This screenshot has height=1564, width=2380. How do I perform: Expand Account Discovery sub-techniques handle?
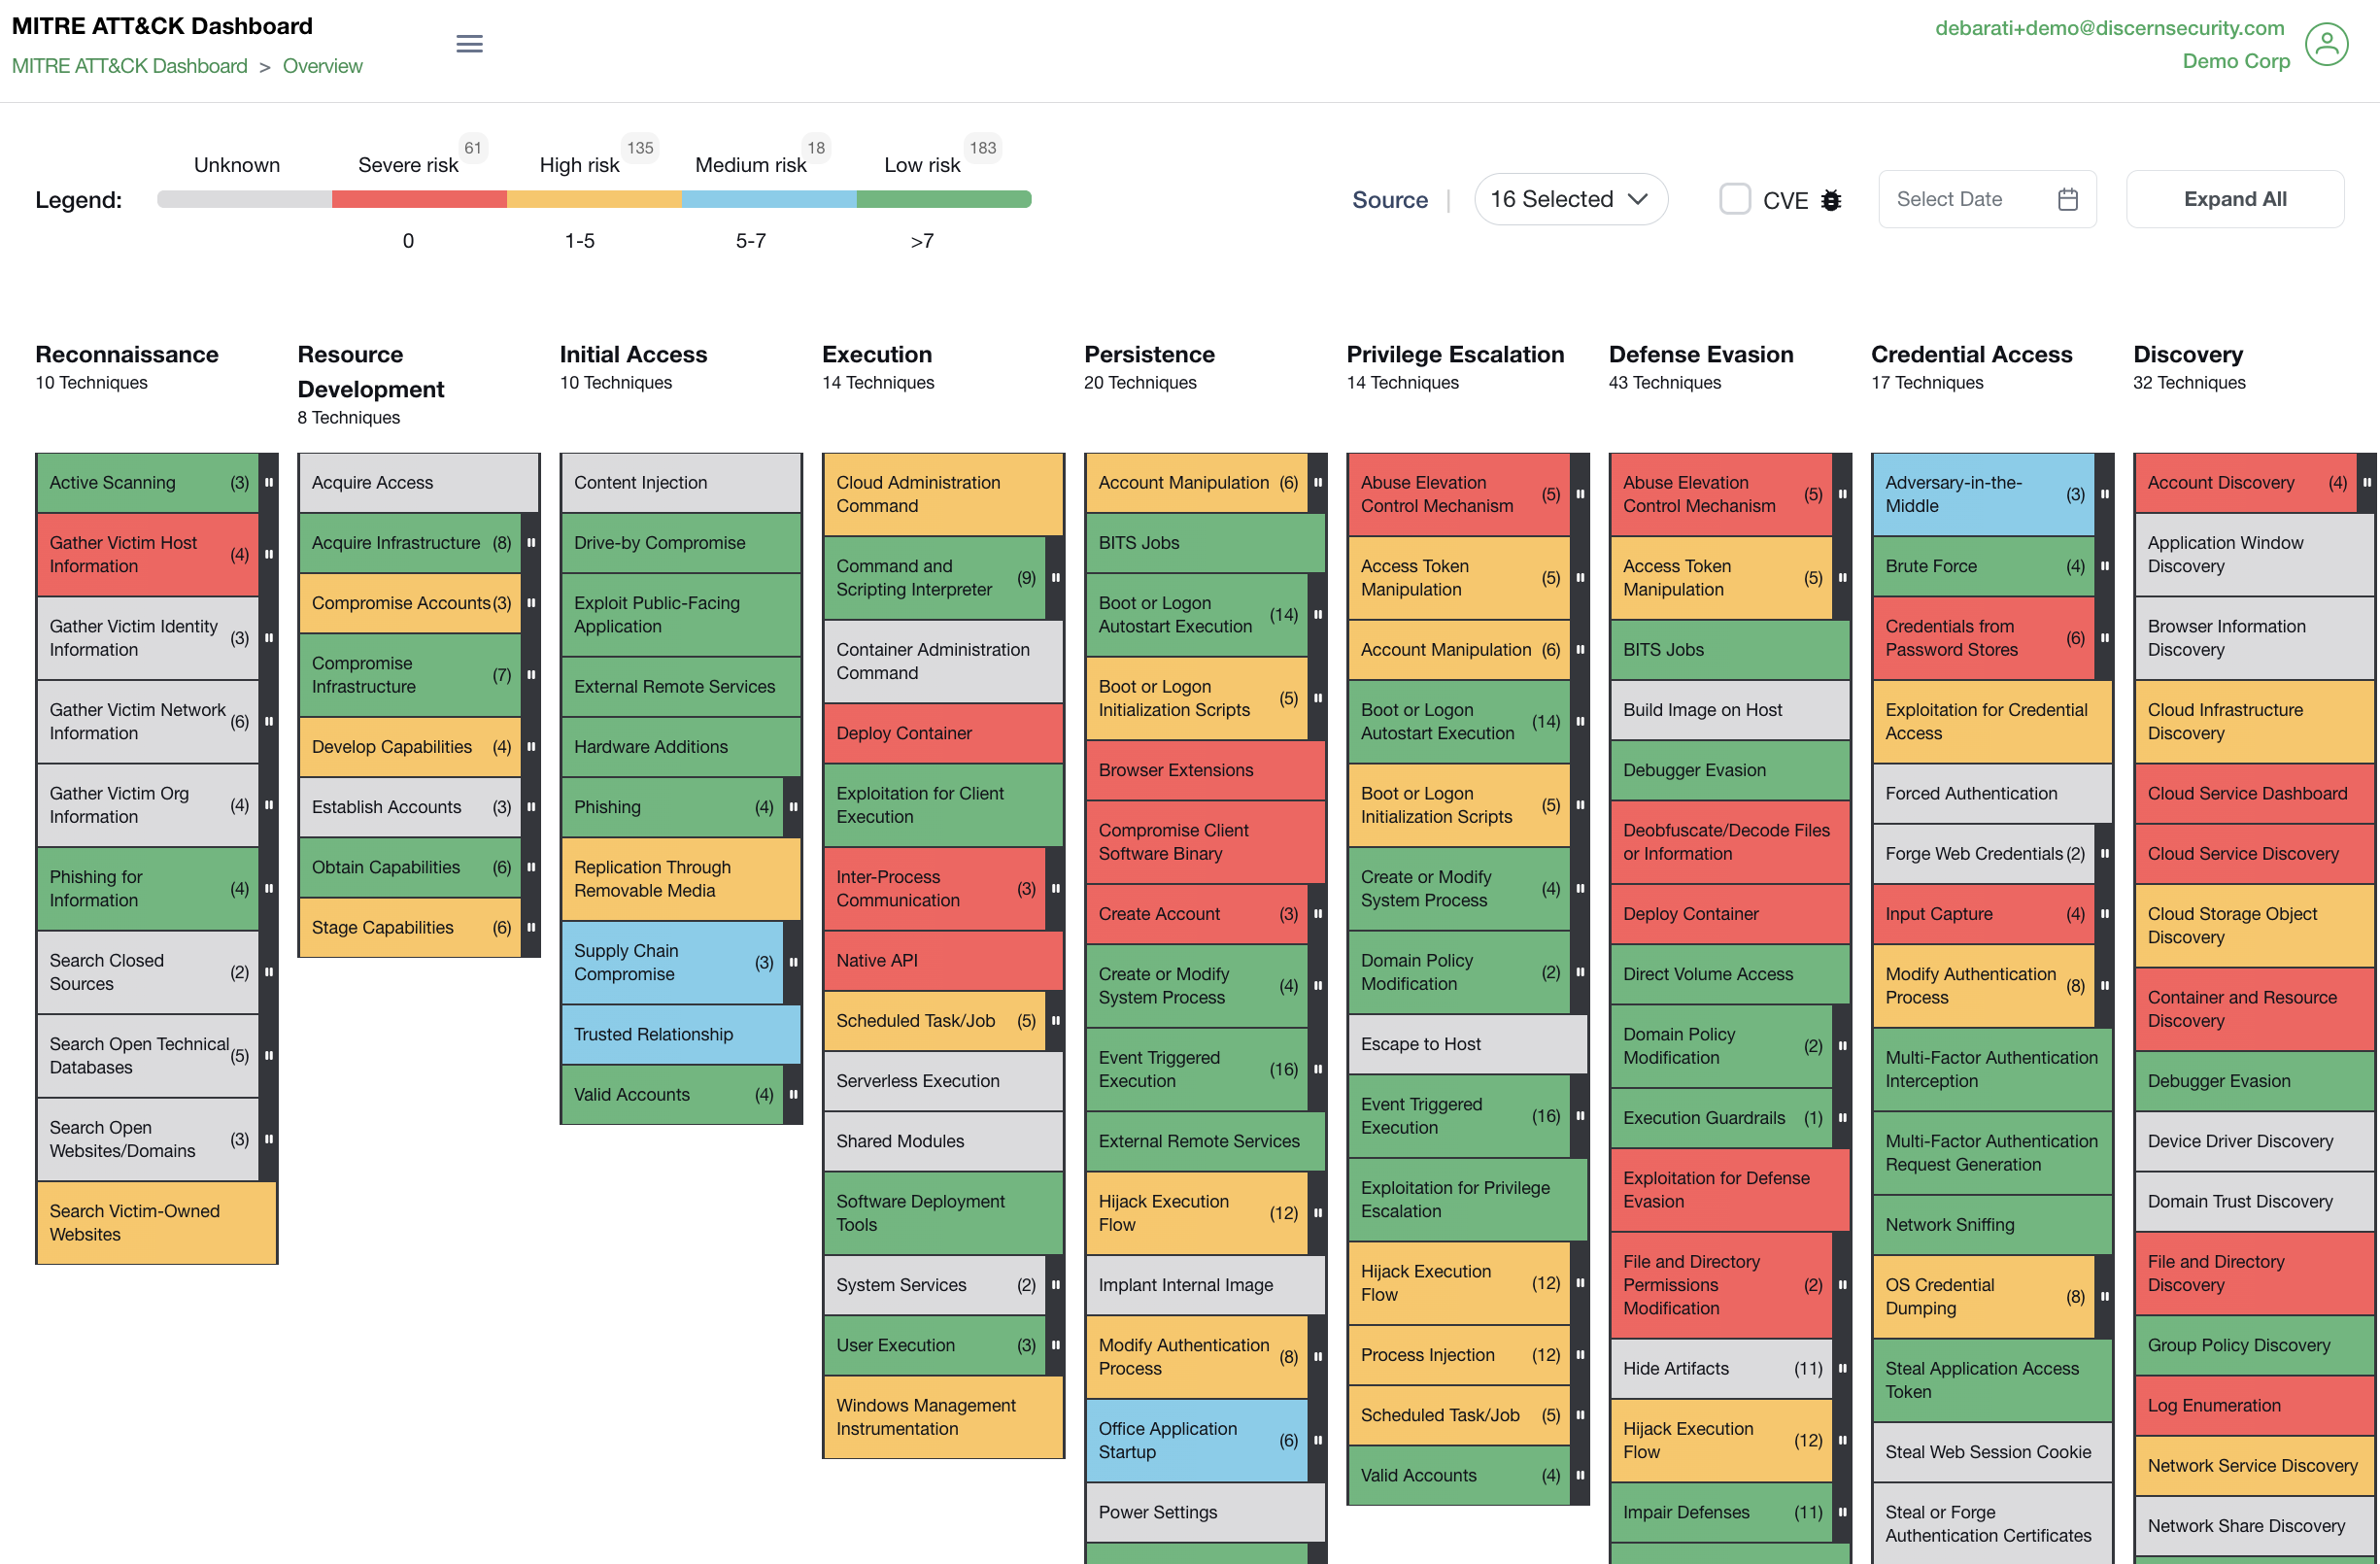click(2366, 483)
